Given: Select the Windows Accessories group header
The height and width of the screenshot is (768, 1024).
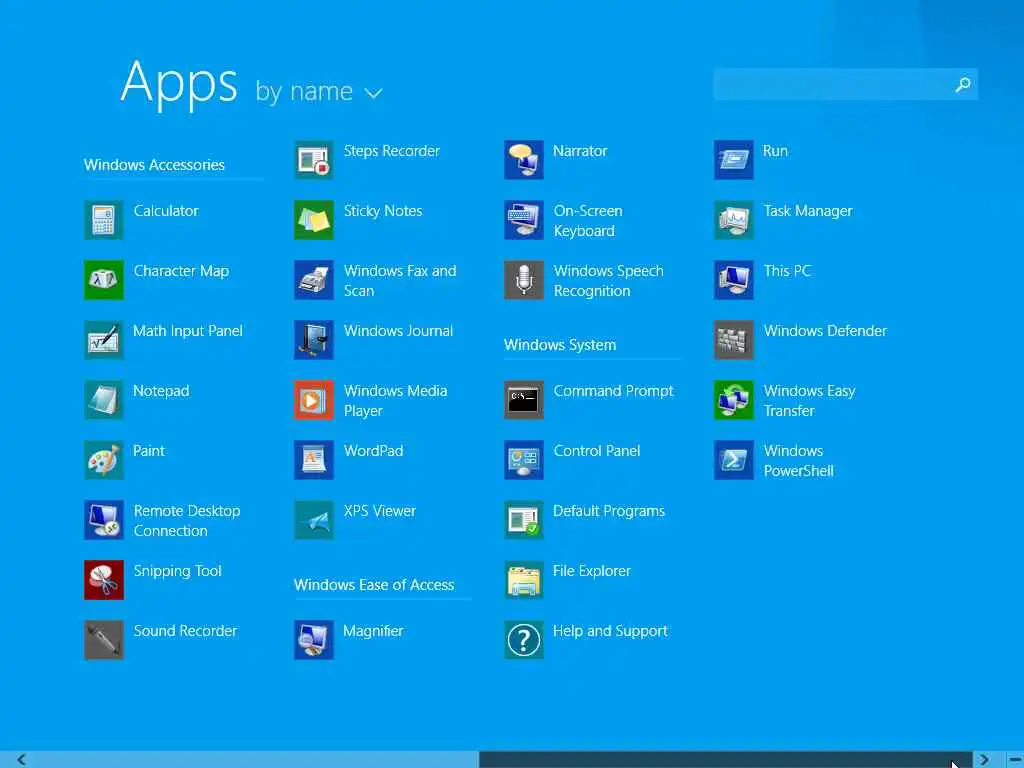Looking at the screenshot, I should point(154,165).
